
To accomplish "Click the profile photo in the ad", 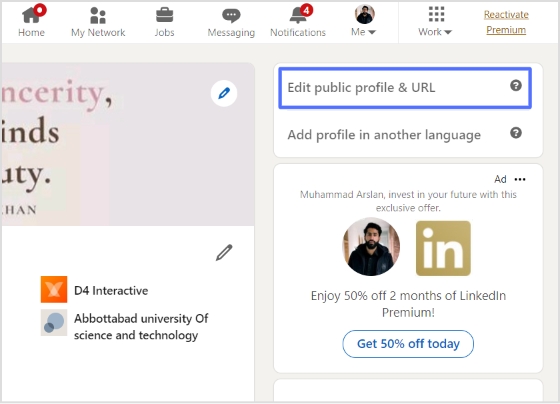I will coord(371,247).
